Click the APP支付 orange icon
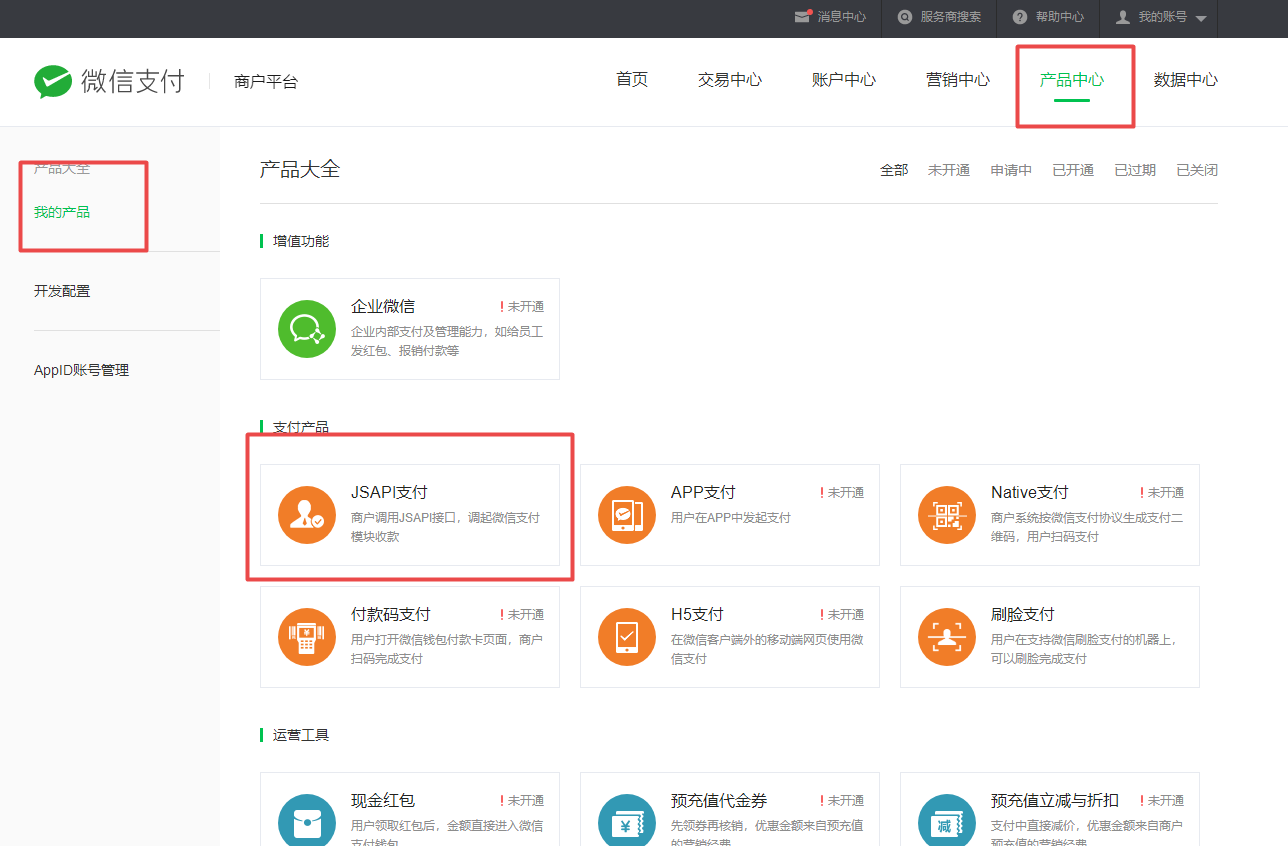The width and height of the screenshot is (1288, 846). 627,515
